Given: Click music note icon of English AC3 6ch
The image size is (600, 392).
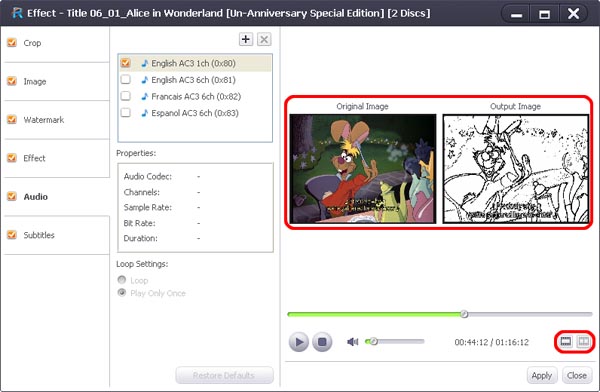Looking at the screenshot, I should click(x=144, y=80).
